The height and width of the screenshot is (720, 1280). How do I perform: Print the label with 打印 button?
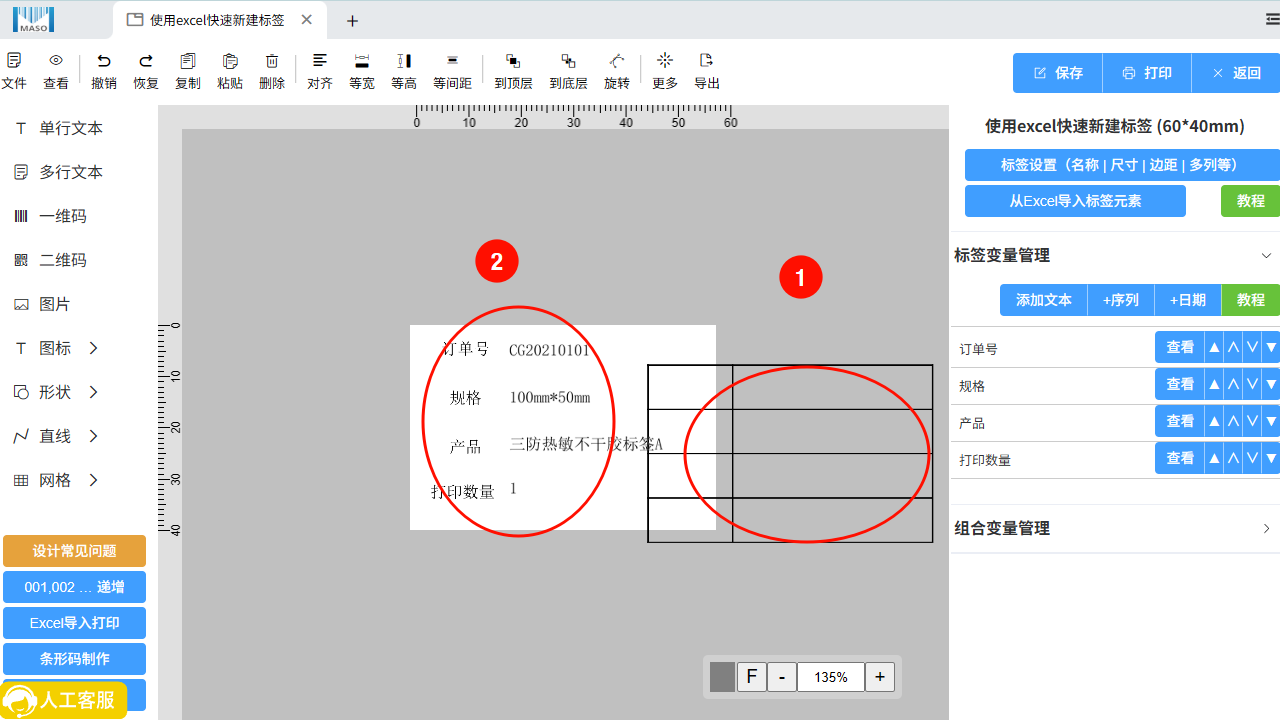tap(1147, 73)
